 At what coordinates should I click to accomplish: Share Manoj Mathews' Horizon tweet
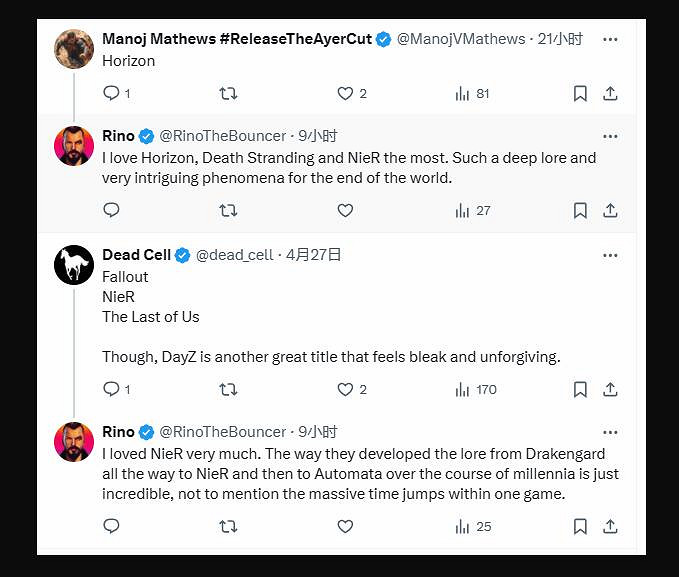pyautogui.click(x=610, y=93)
